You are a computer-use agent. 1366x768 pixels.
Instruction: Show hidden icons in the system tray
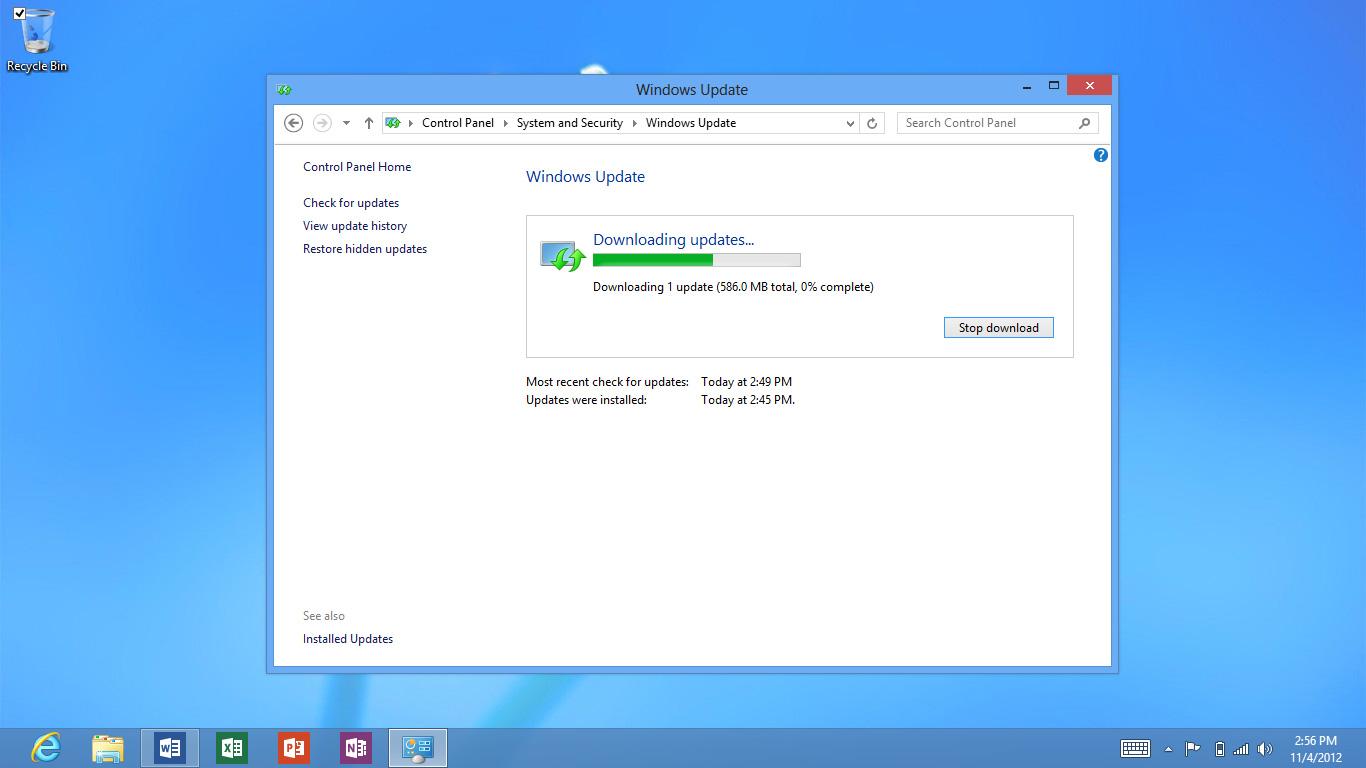click(x=1168, y=748)
